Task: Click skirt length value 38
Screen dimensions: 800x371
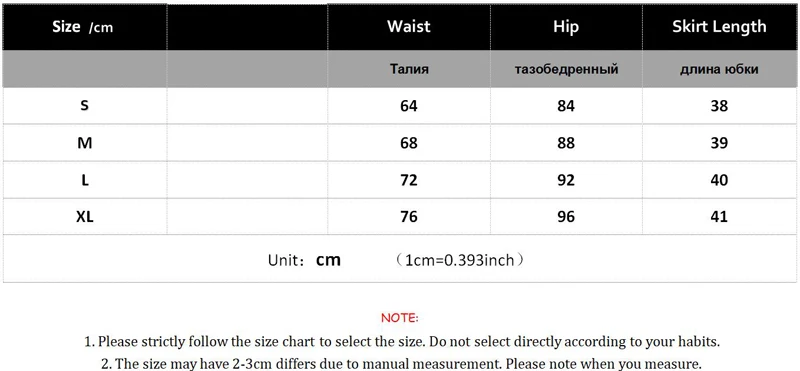Action: (x=719, y=106)
